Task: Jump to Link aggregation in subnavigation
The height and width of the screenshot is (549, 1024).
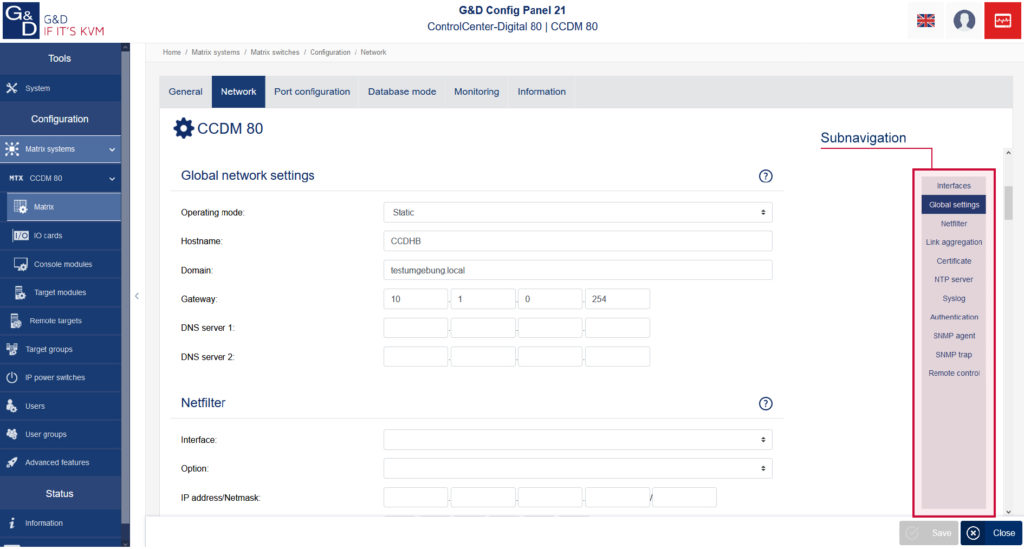Action: [x=953, y=242]
